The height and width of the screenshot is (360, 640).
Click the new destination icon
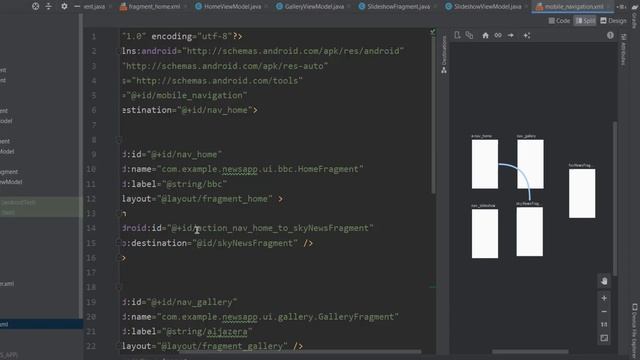pos(457,36)
